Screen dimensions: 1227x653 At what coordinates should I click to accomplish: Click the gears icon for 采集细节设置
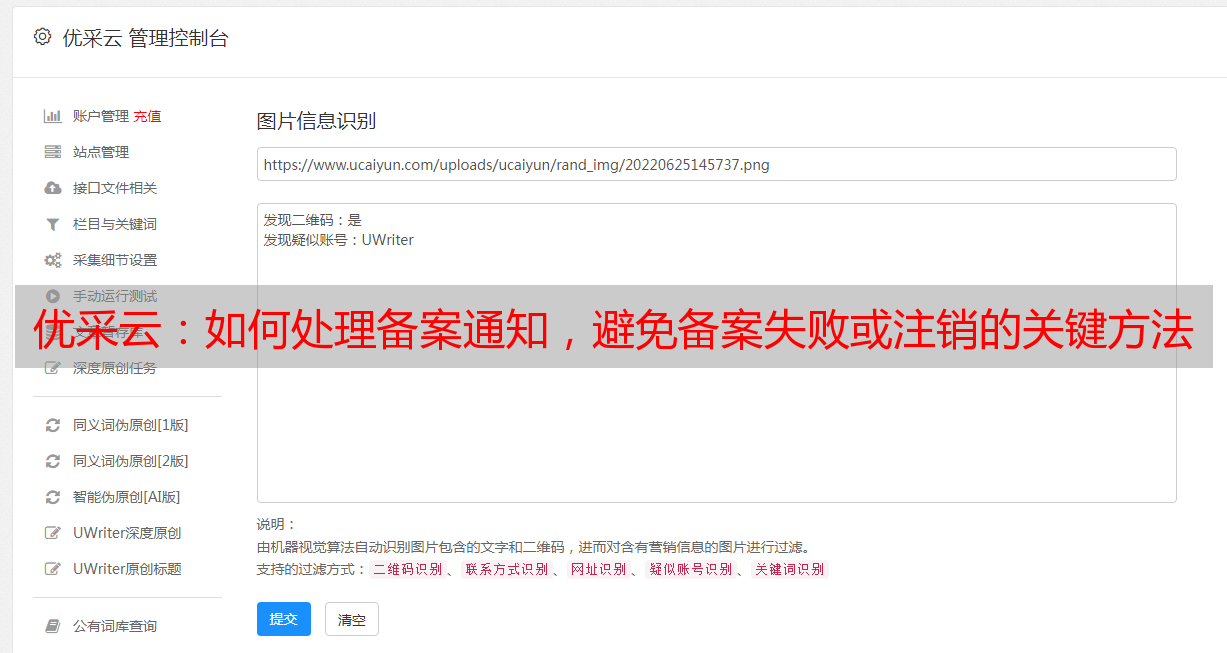[x=53, y=260]
